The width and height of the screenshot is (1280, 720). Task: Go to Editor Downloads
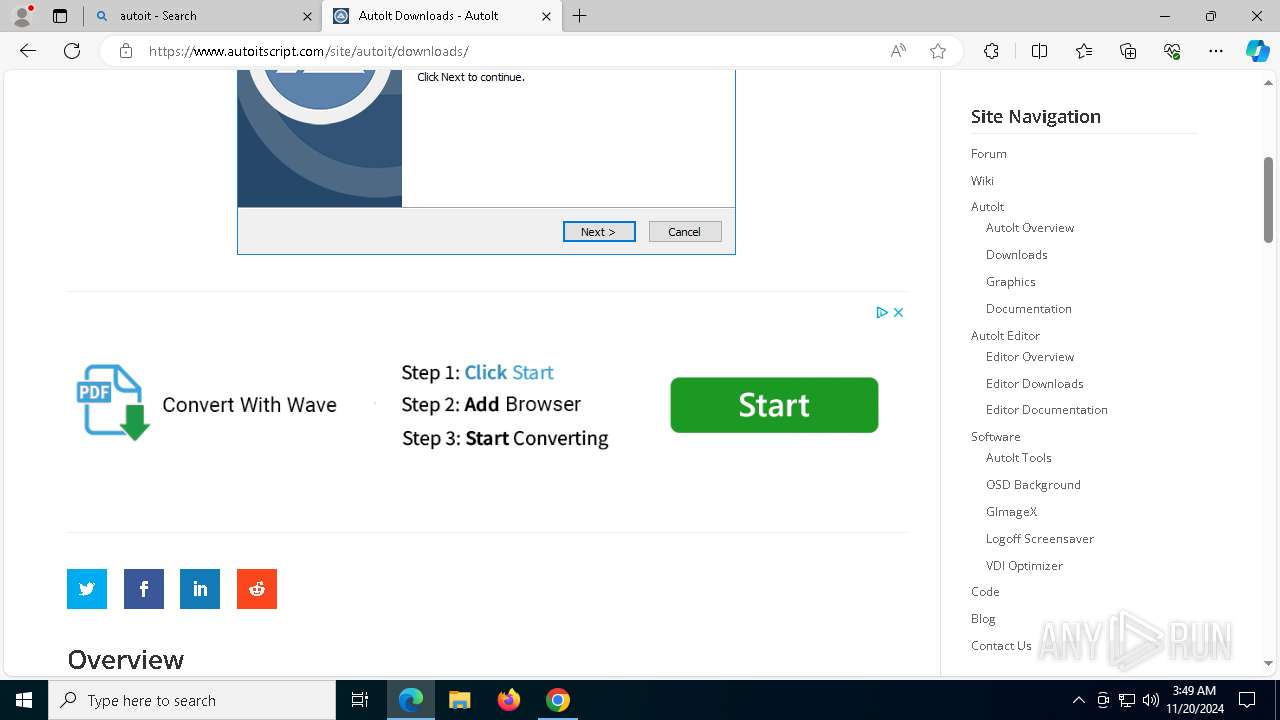click(1035, 383)
